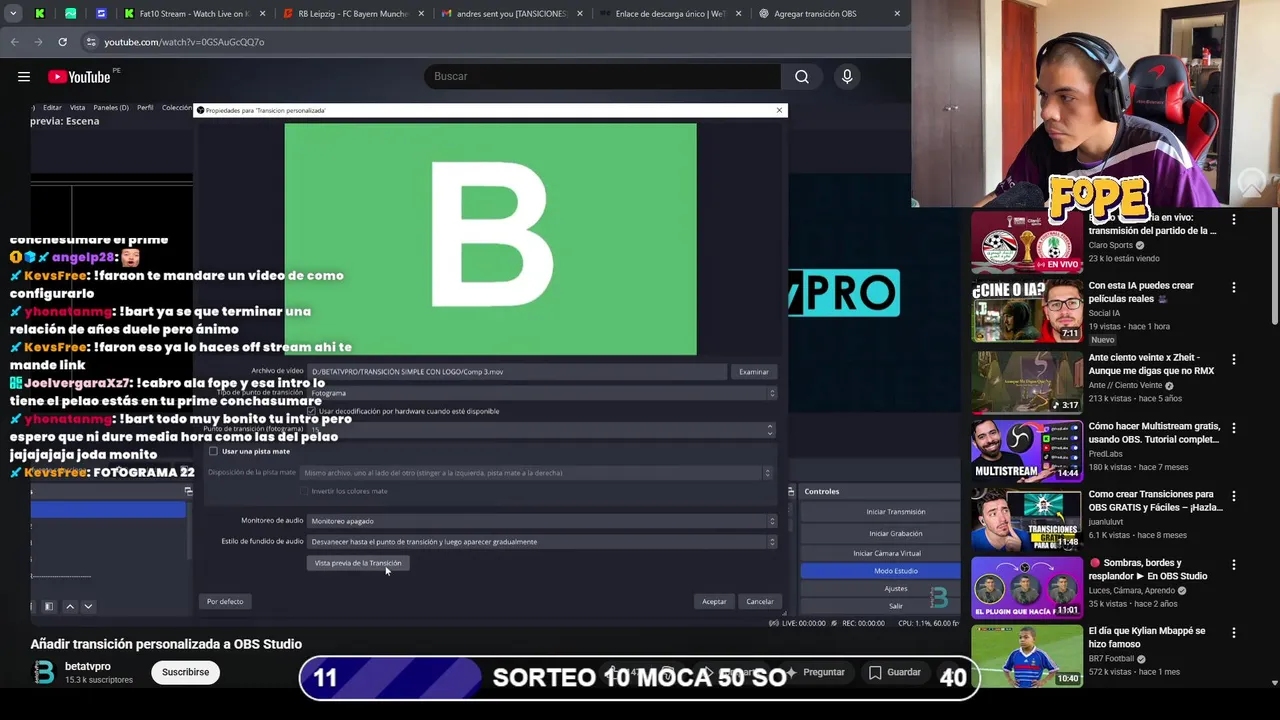Click the Por defecto button
1280x720 pixels.
click(225, 602)
